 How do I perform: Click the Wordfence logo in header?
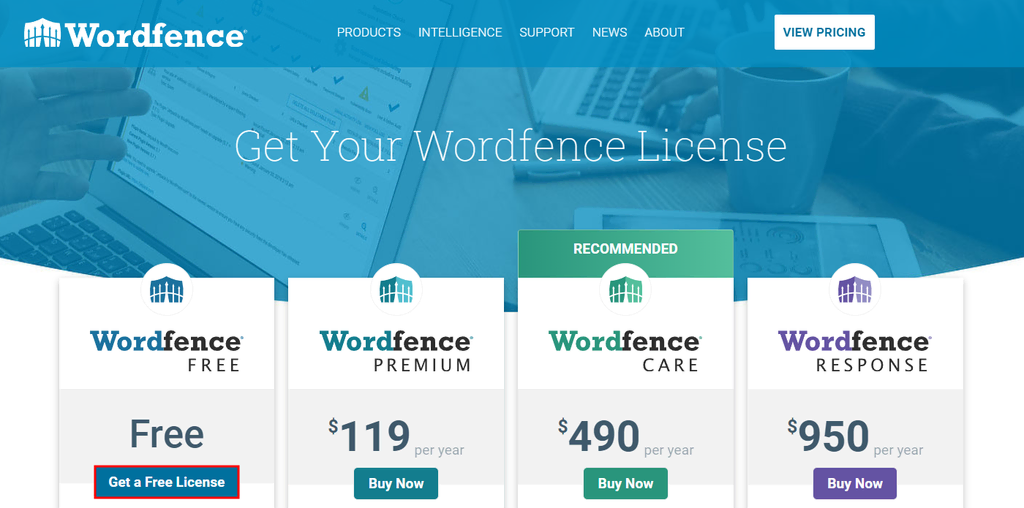[x=135, y=33]
